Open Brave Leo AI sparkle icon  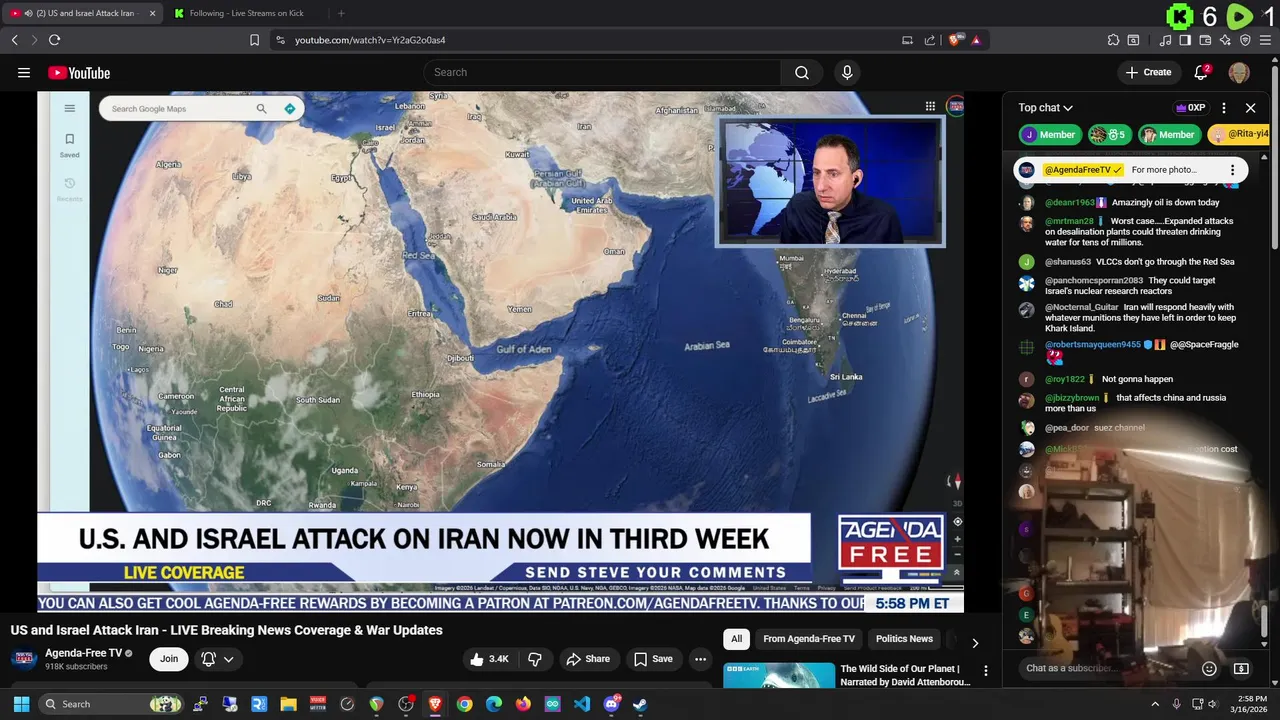(x=1225, y=40)
